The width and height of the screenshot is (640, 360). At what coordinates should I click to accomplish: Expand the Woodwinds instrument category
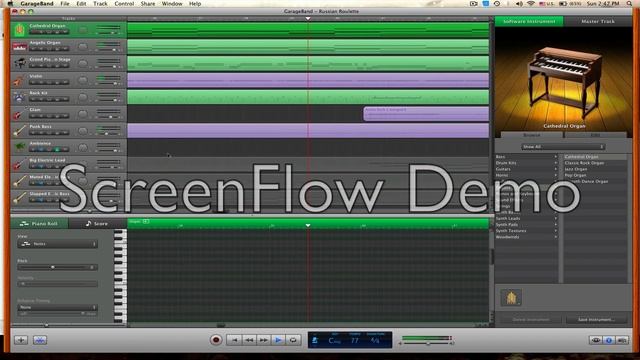tap(526, 237)
